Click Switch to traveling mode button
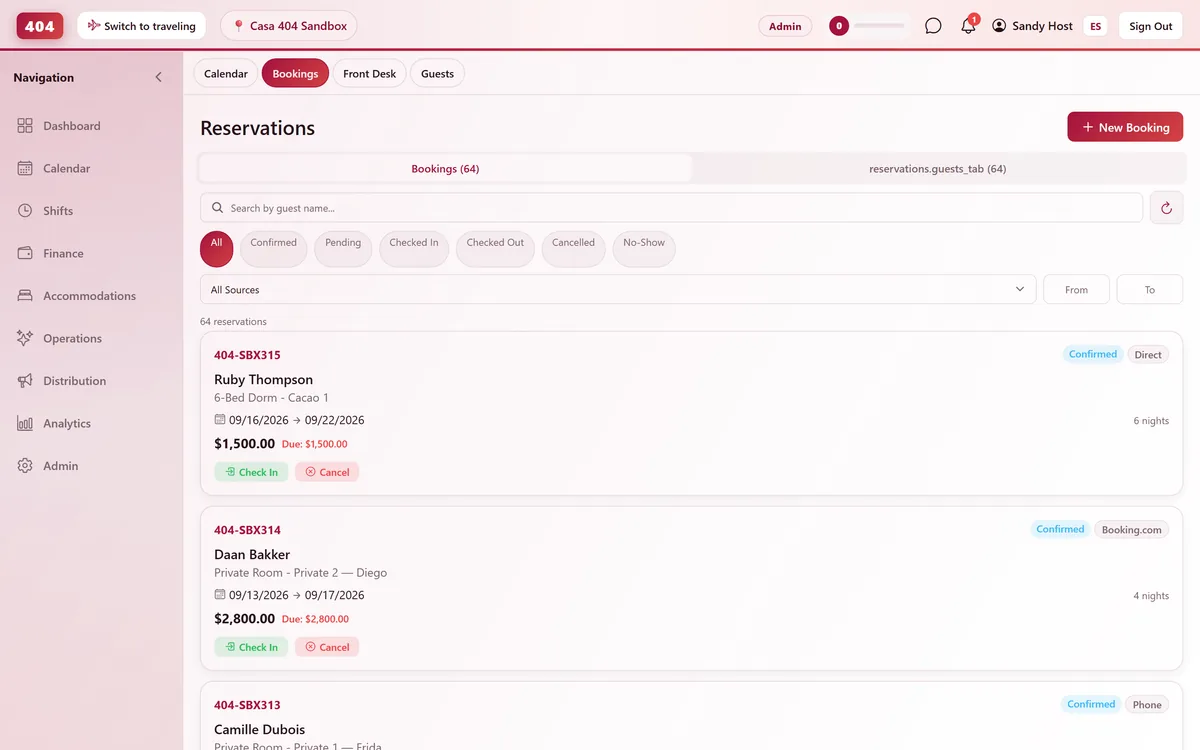The height and width of the screenshot is (750, 1200). point(141,26)
